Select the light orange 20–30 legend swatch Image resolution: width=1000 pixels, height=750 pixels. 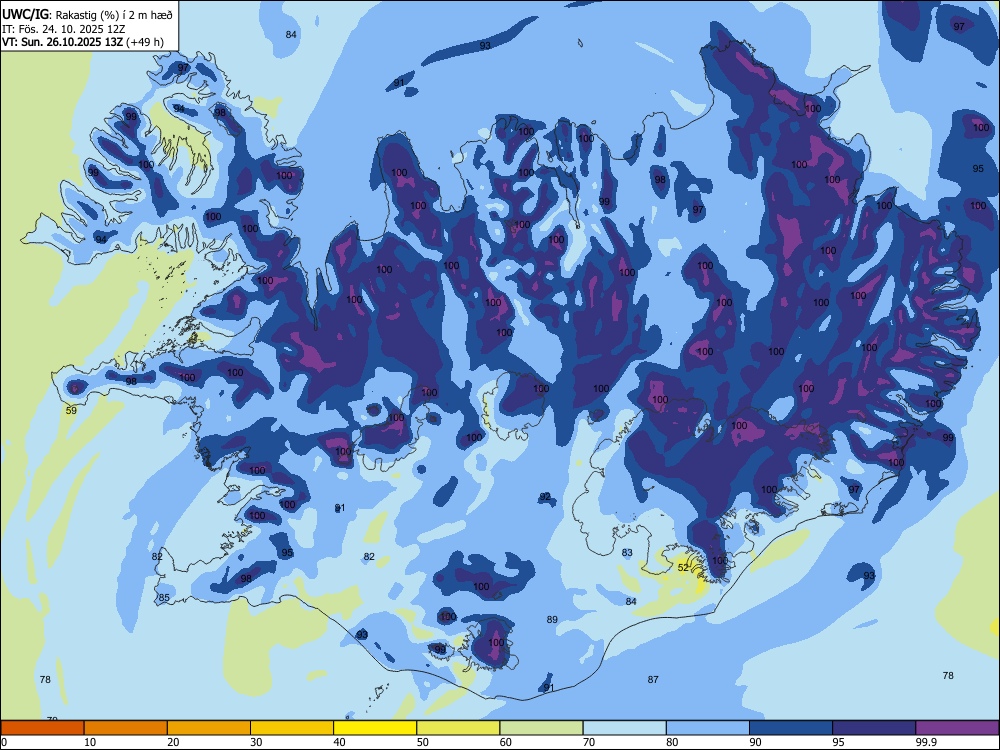pos(209,728)
